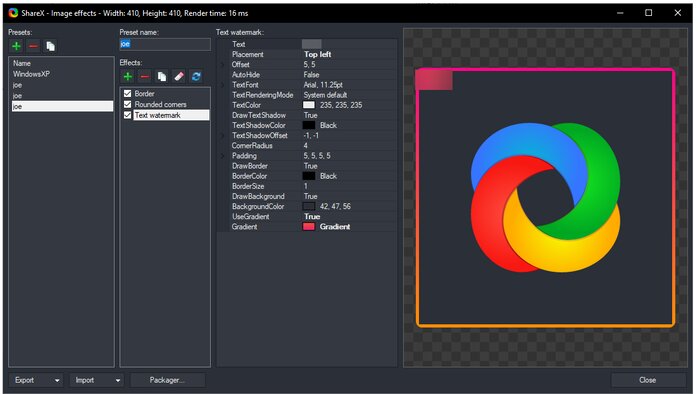The width and height of the screenshot is (700, 394).
Task: Add a new preset with green plus
Action: point(17,46)
